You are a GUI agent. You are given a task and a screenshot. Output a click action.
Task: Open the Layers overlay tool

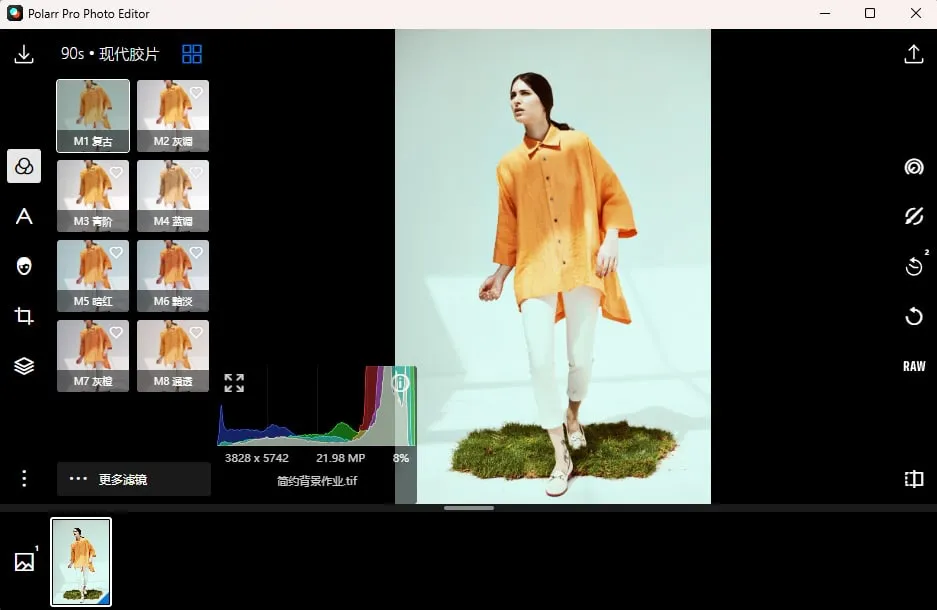(24, 366)
